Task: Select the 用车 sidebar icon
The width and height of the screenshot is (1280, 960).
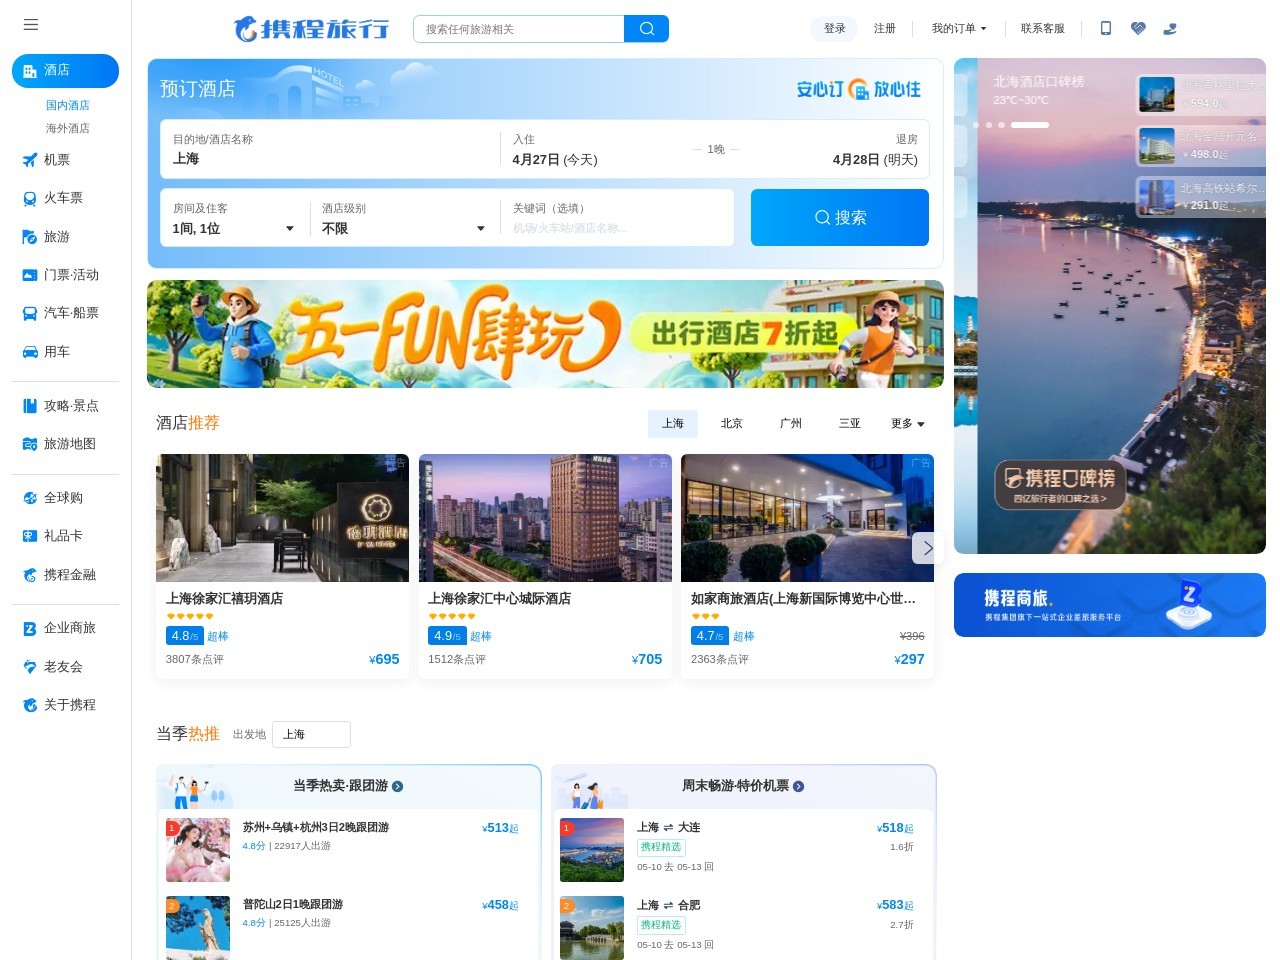Action: (x=30, y=351)
